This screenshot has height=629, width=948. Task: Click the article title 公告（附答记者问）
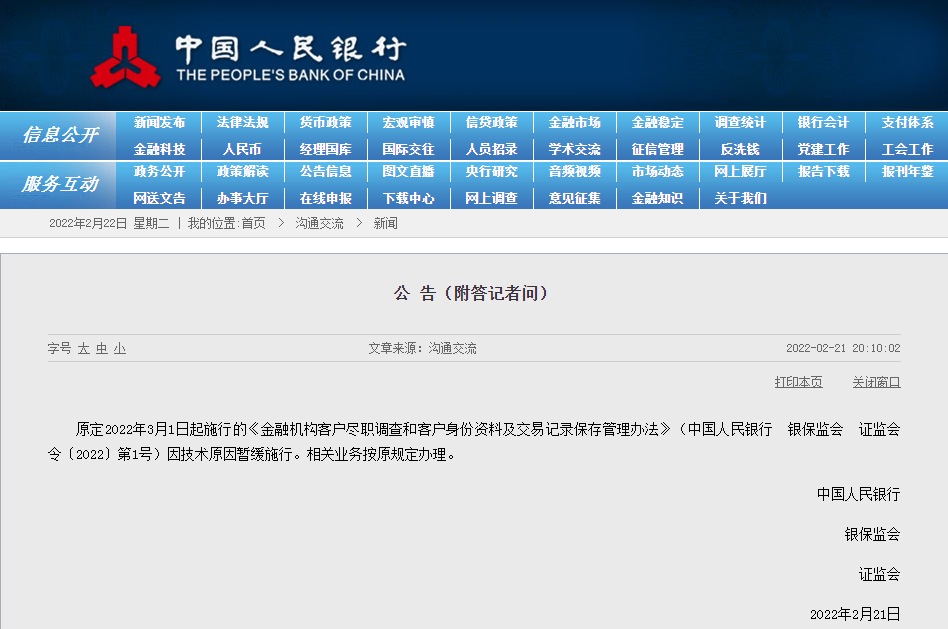pos(471,293)
